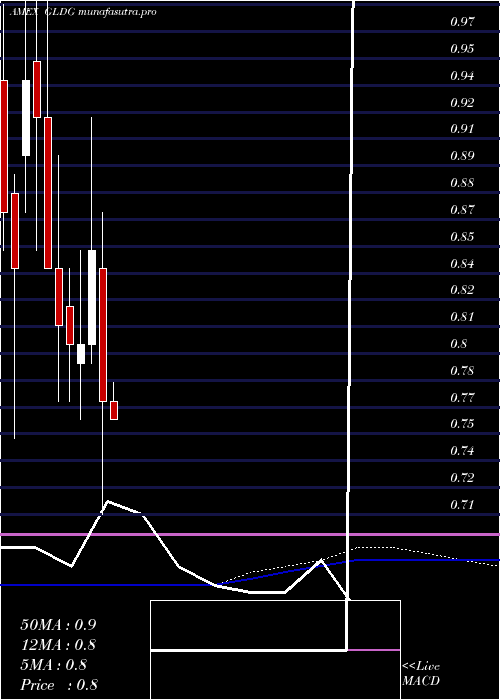Click the 0.72 price axis label

[x=462, y=478]
